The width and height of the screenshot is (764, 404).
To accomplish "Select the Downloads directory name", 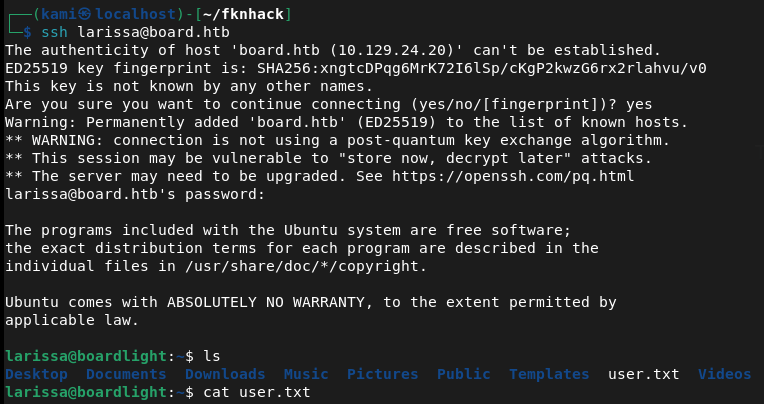I will 225,374.
